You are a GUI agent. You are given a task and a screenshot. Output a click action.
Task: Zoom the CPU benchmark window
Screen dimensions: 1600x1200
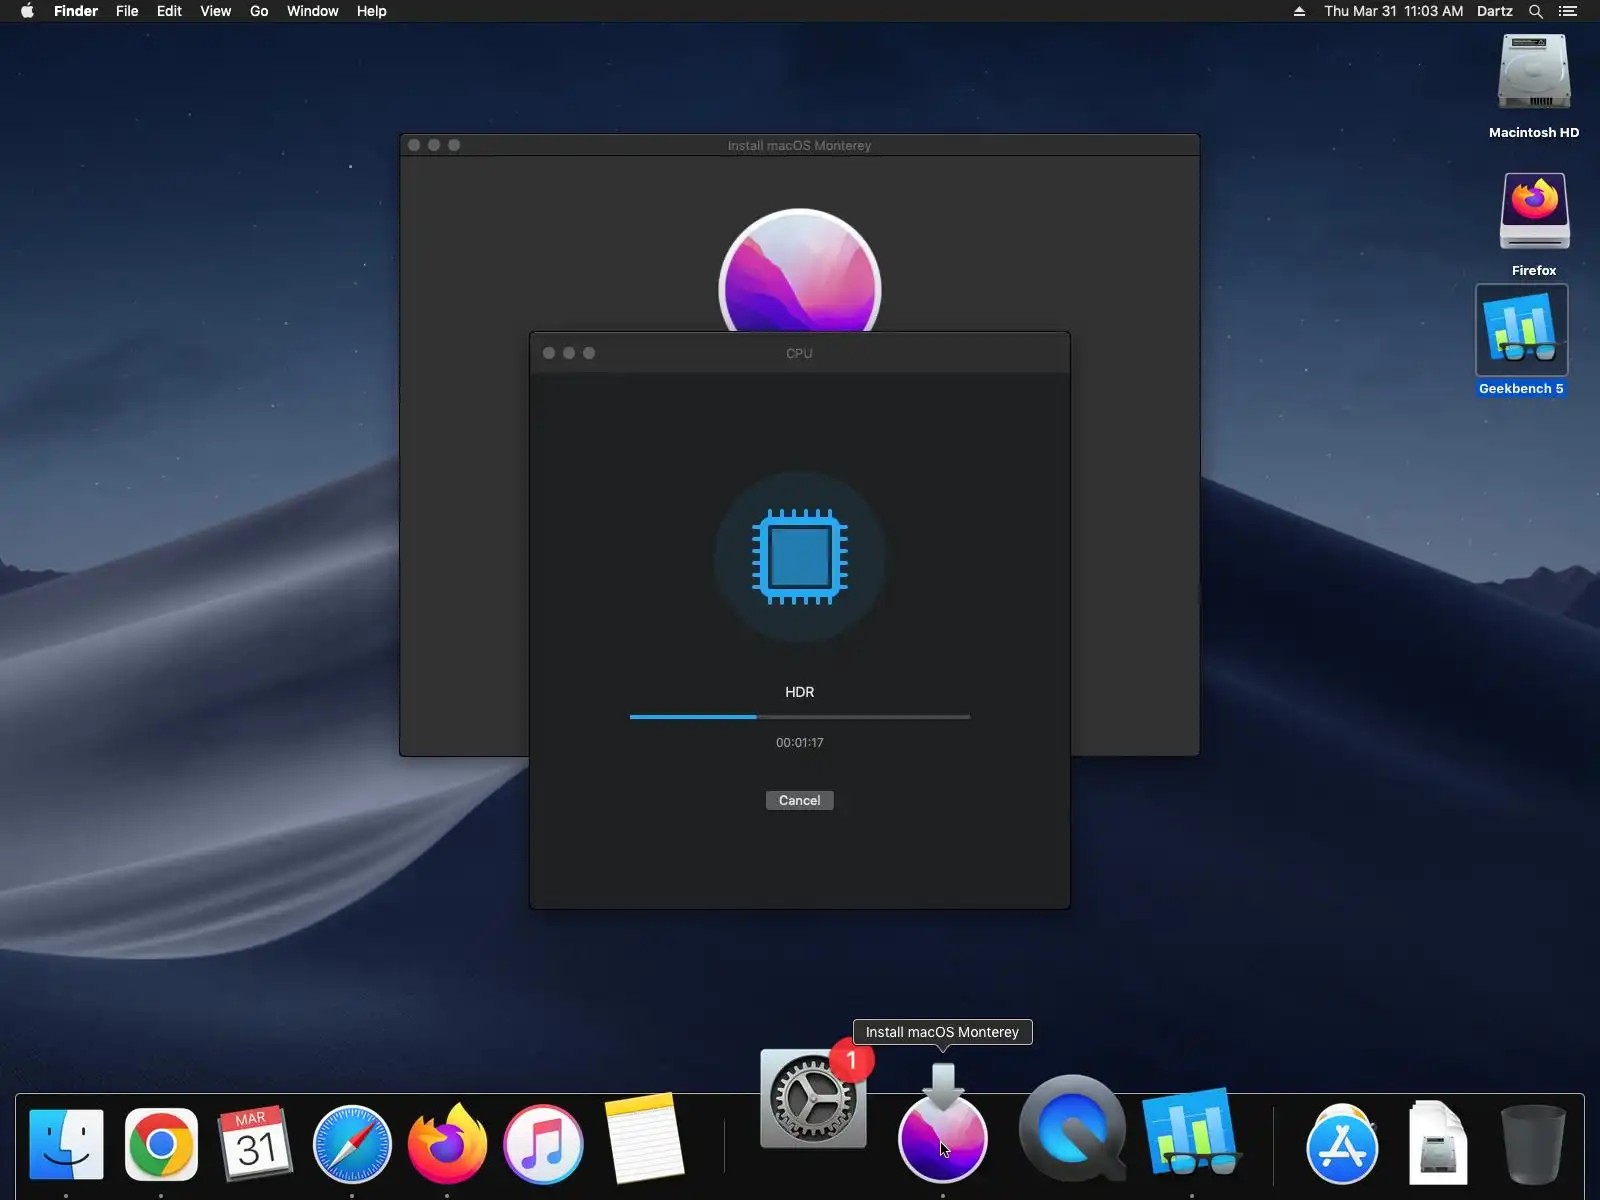[x=589, y=353]
